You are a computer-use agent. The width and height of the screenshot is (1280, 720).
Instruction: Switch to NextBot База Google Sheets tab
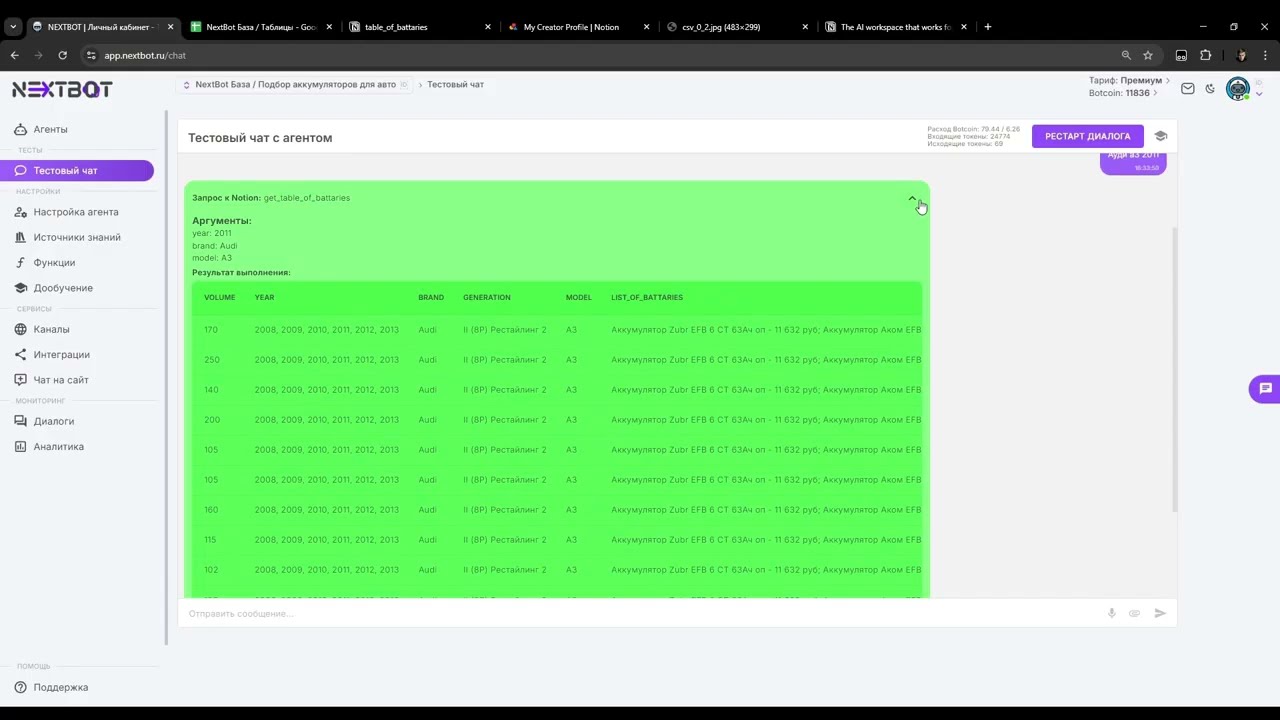point(261,27)
